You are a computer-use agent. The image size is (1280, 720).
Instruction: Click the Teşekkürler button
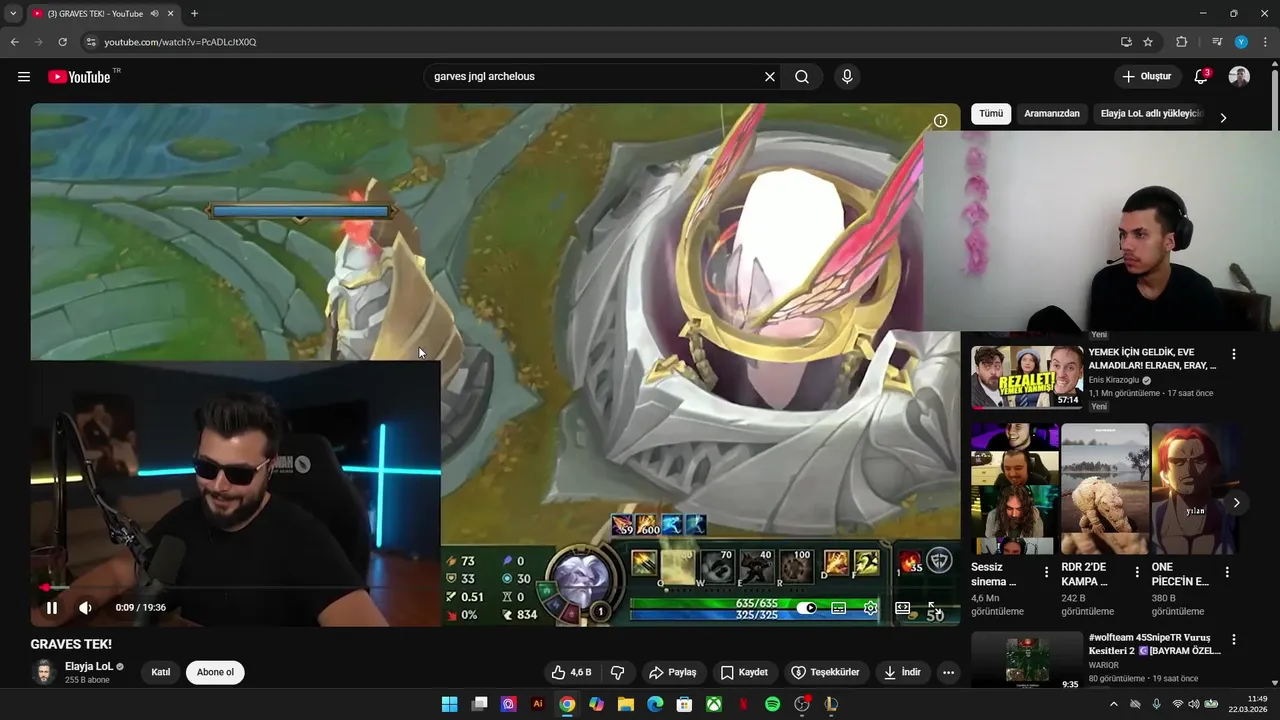pos(826,672)
